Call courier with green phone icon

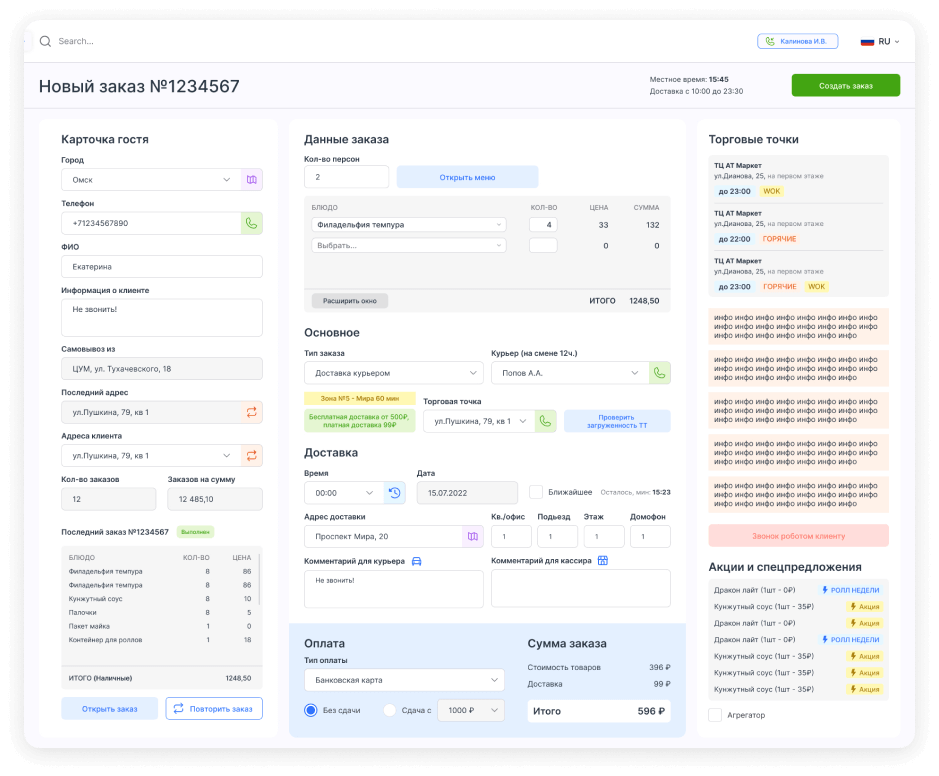click(x=660, y=373)
